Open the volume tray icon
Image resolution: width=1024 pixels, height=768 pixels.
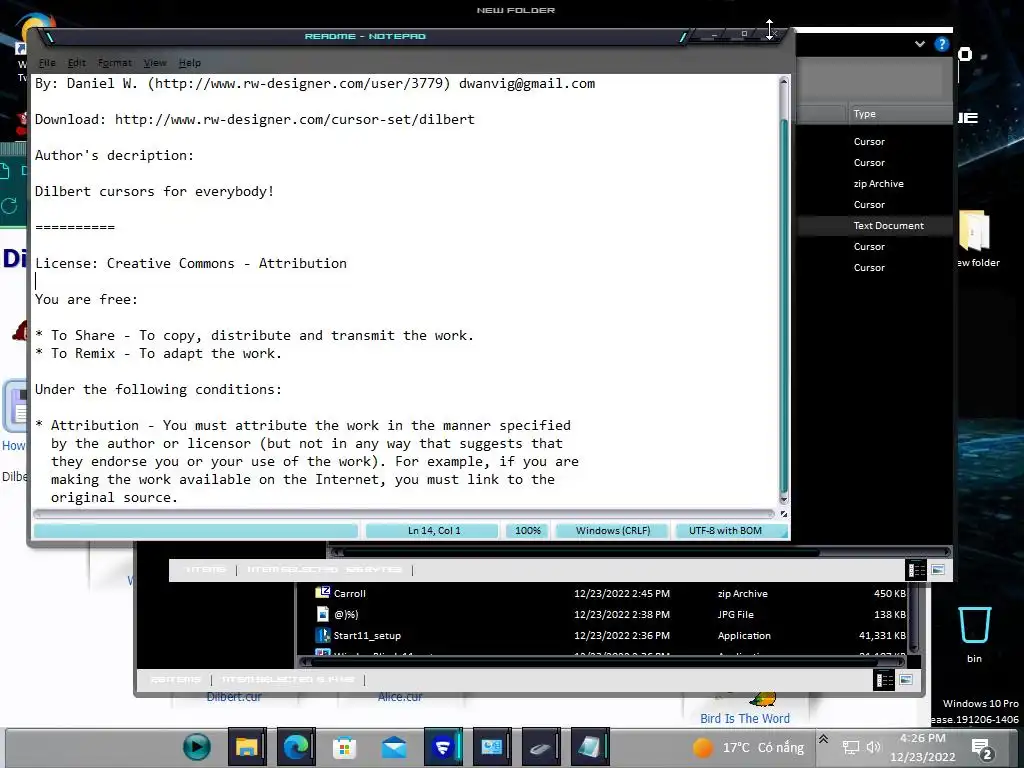click(873, 747)
